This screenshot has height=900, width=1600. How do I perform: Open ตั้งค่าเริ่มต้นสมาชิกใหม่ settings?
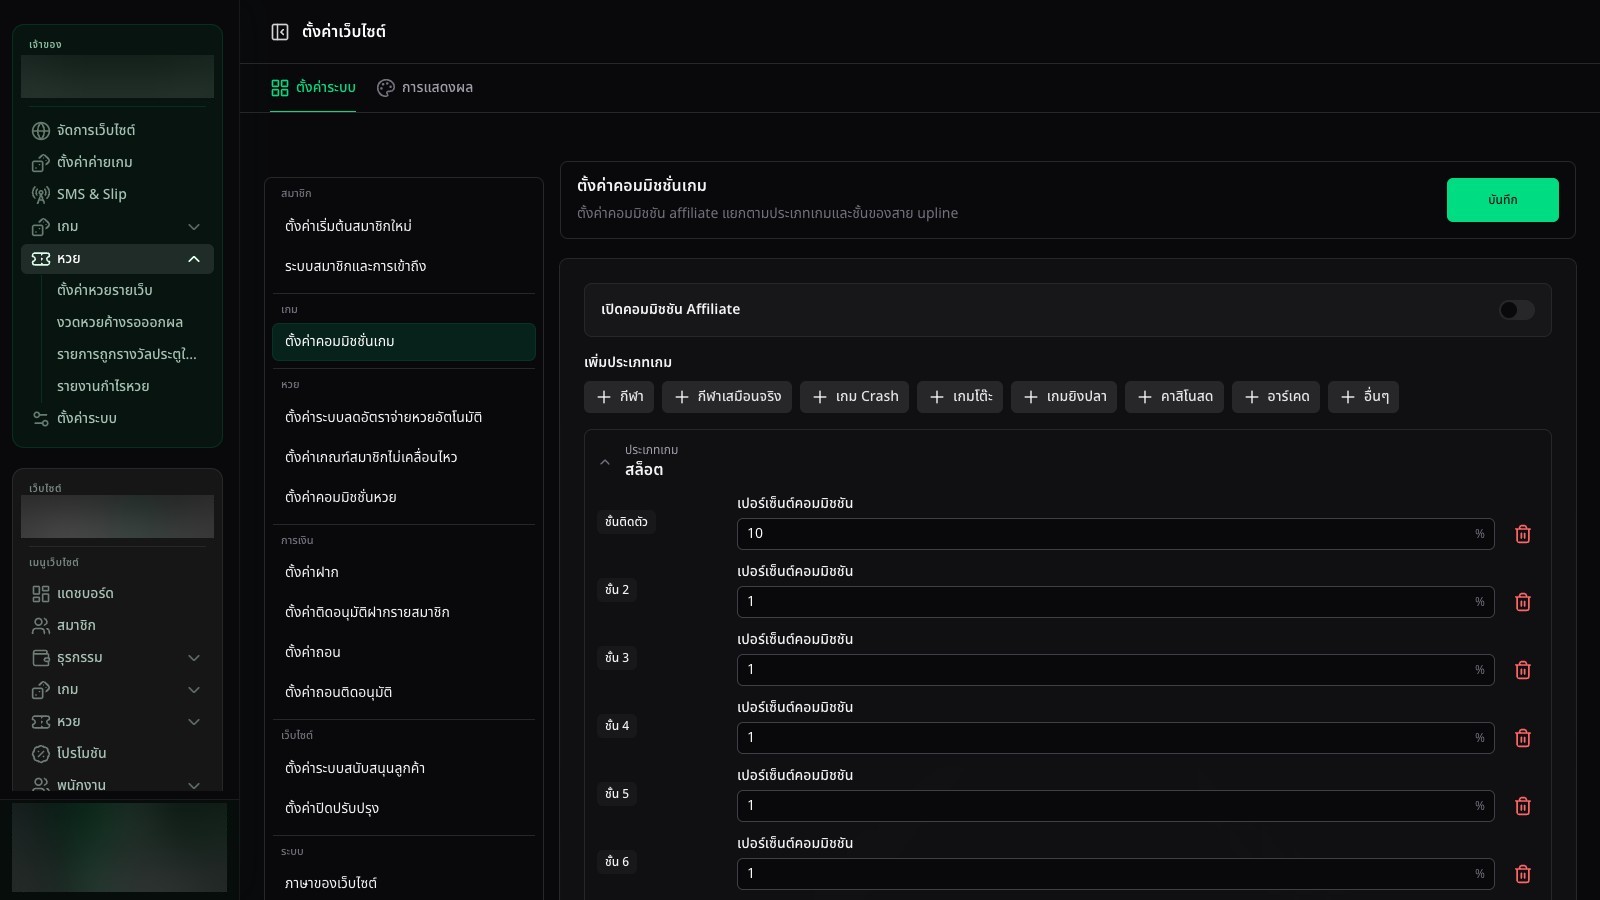[x=404, y=227]
